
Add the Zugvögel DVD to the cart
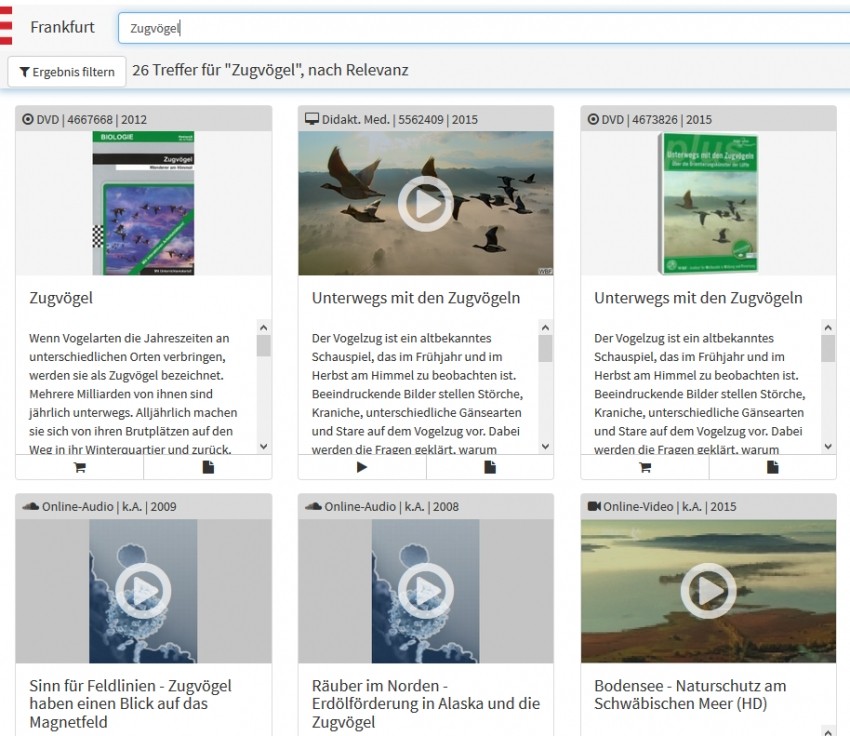point(79,467)
